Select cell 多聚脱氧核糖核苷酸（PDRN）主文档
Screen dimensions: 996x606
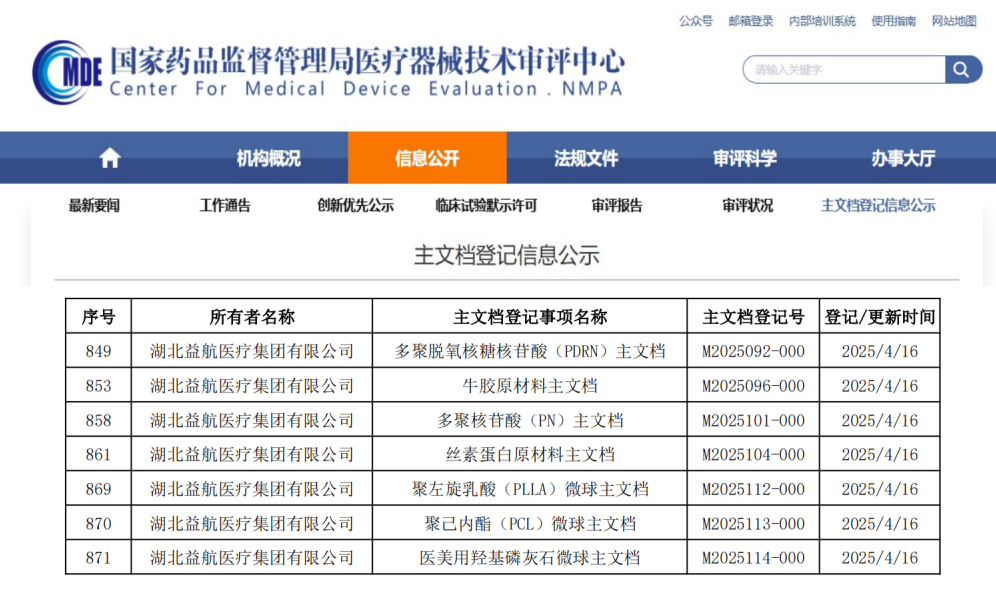pyautogui.click(x=530, y=351)
